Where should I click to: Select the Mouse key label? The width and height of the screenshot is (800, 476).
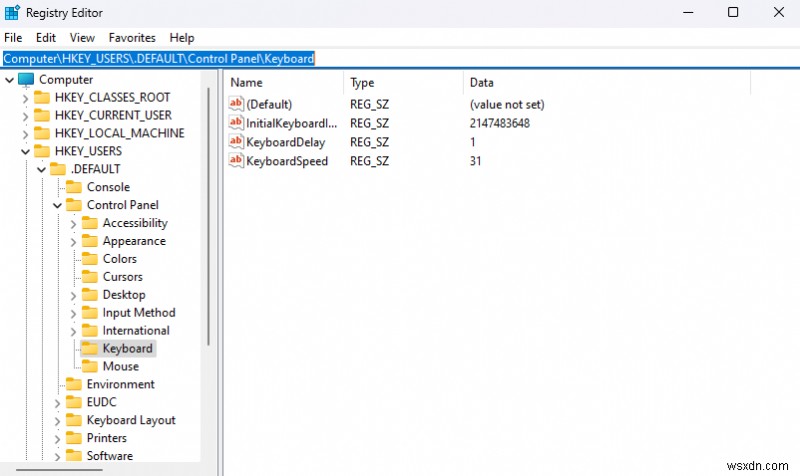click(x=121, y=366)
